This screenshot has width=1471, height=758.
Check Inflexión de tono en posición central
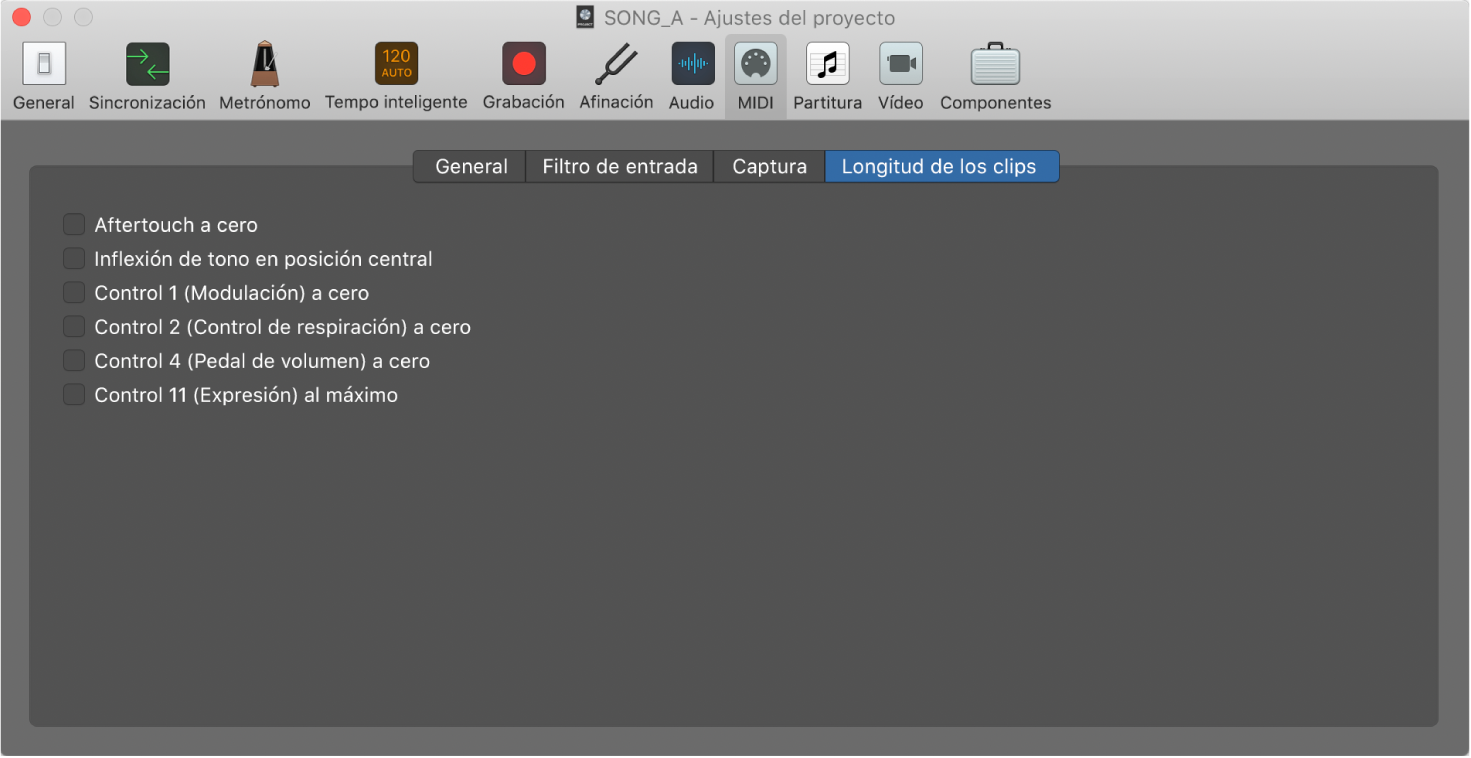pyautogui.click(x=74, y=258)
